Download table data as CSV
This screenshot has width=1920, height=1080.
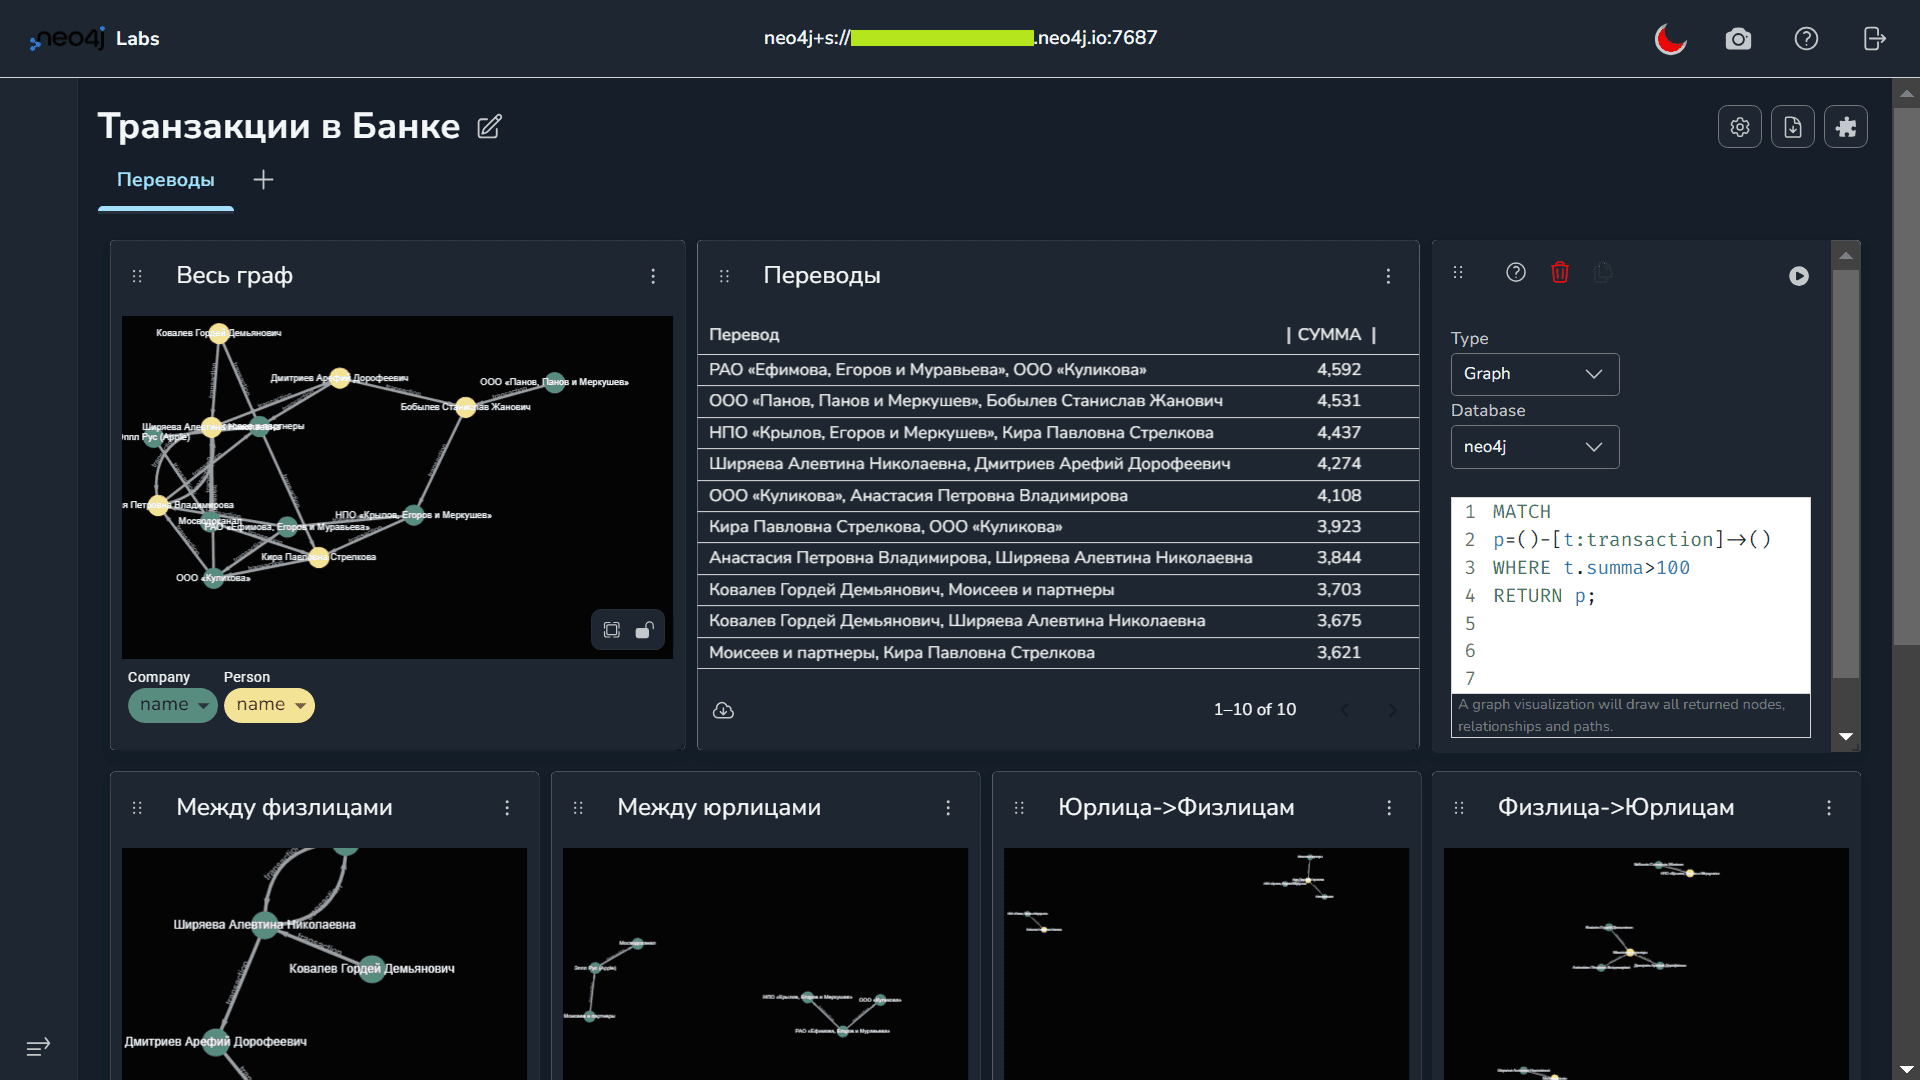(723, 710)
